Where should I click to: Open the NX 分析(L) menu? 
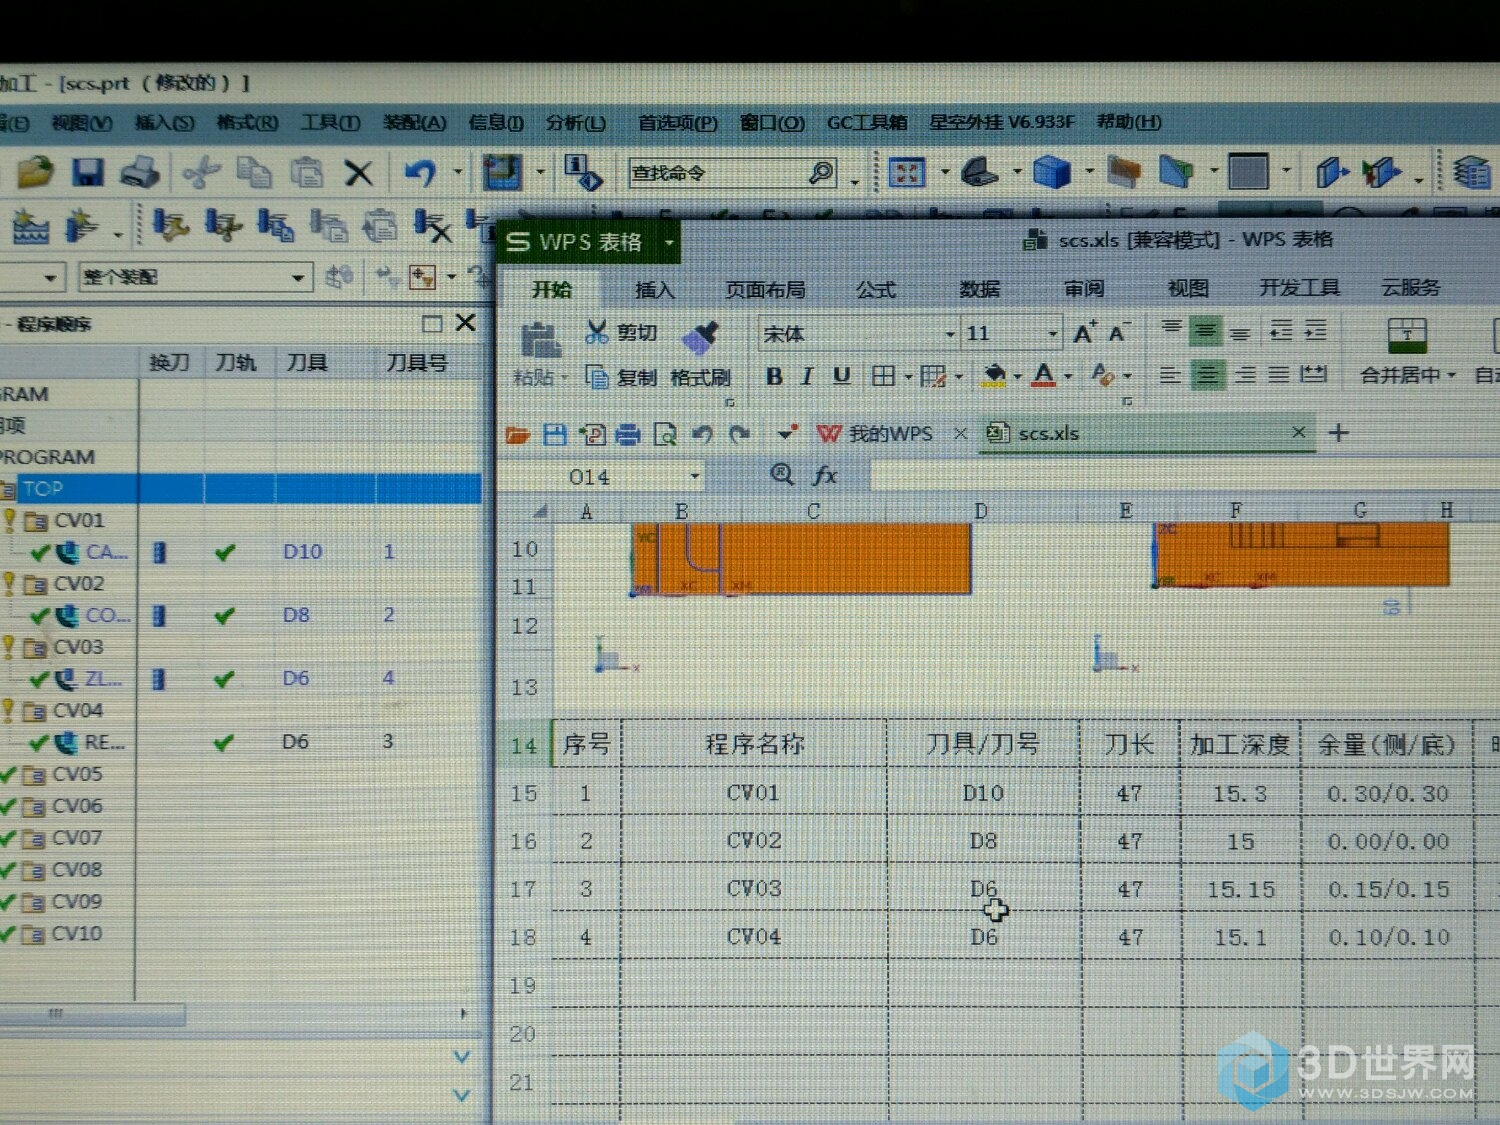click(575, 122)
